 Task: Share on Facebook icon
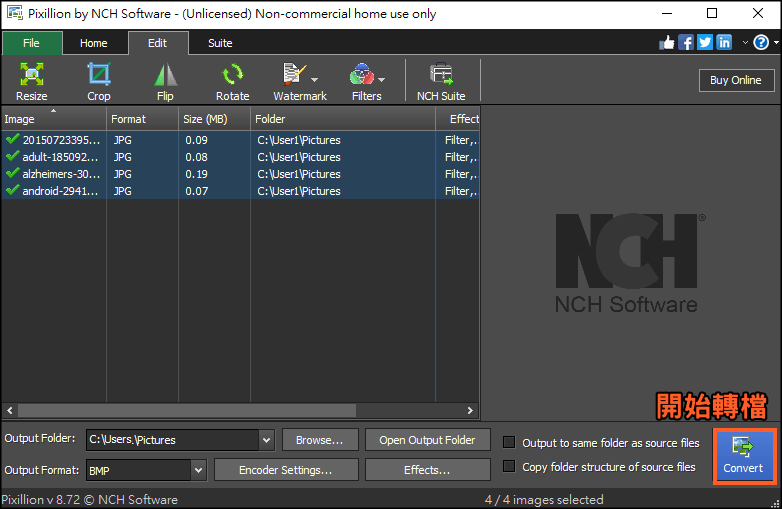[x=686, y=43]
